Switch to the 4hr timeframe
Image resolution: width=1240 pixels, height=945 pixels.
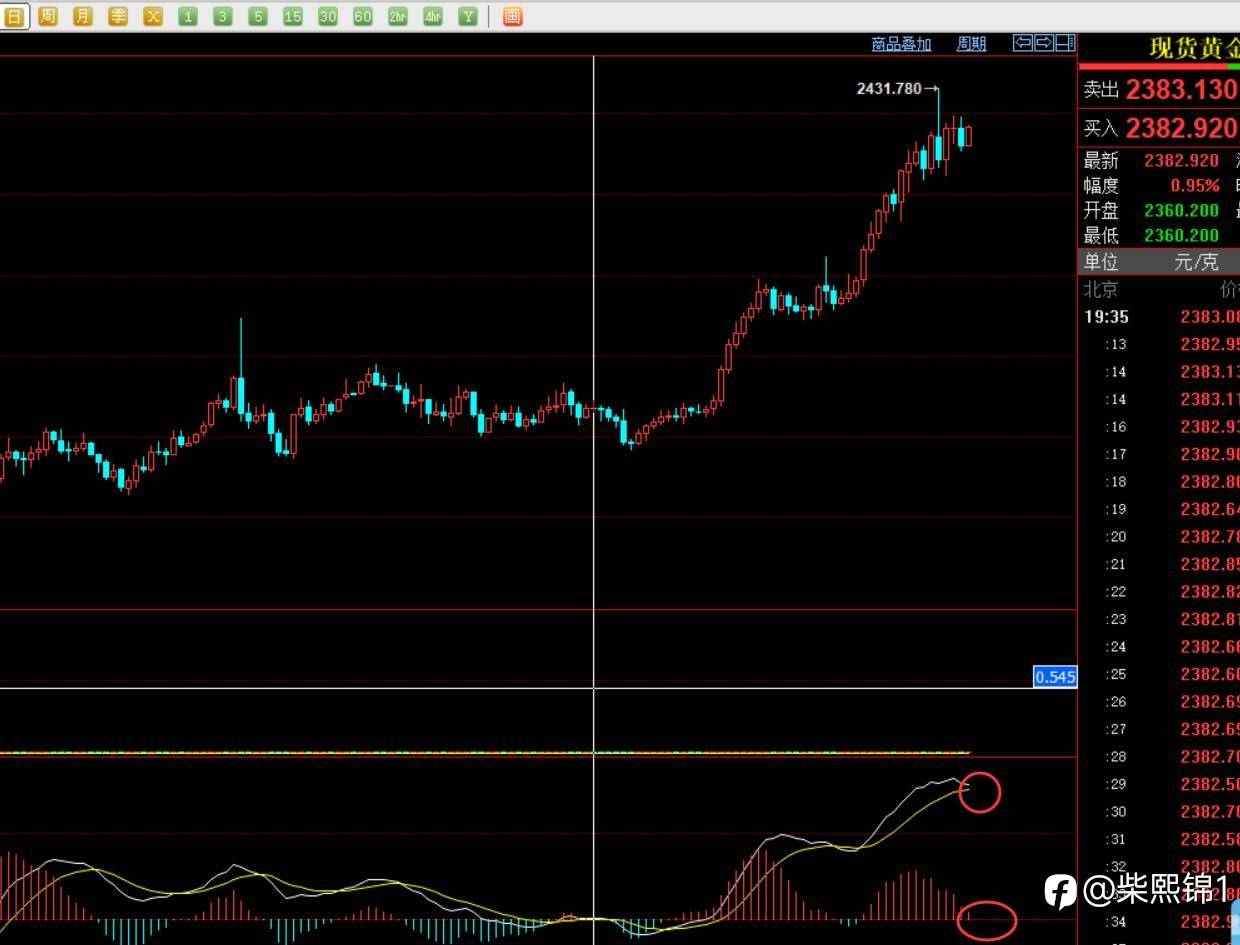click(433, 16)
